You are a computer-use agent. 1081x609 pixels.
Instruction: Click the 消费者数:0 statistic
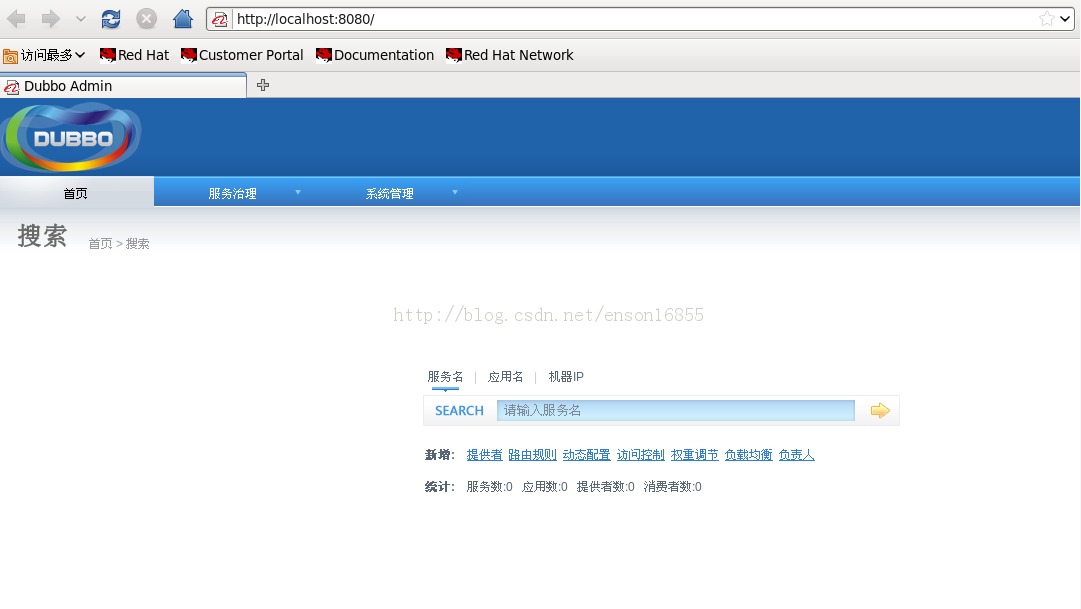coord(673,487)
